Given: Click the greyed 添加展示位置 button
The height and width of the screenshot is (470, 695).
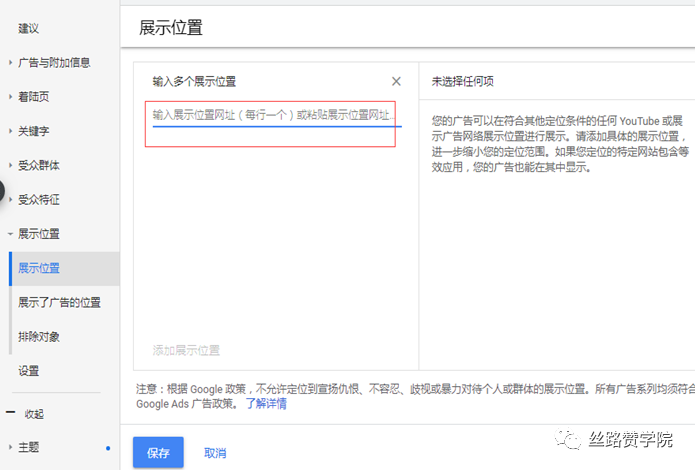Looking at the screenshot, I should pyautogui.click(x=186, y=350).
